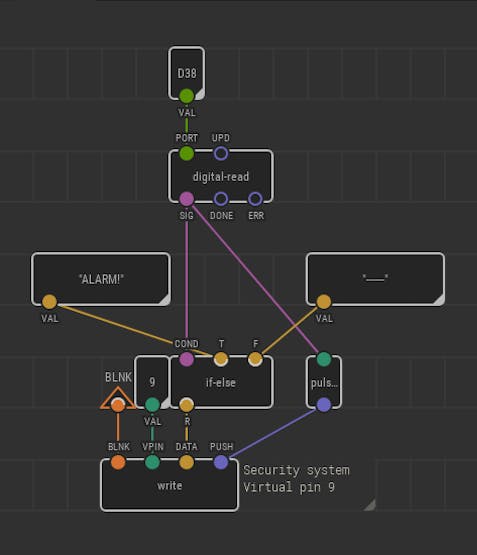Click the VAL output pin of ALARM! node
Viewport: 477px width, 555px height.
coord(50,302)
